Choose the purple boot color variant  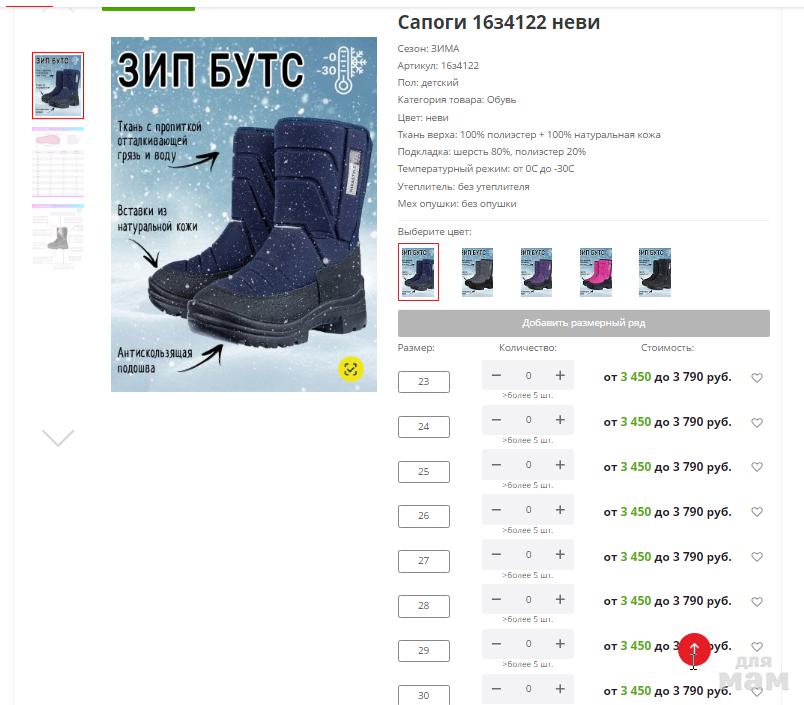pos(536,272)
